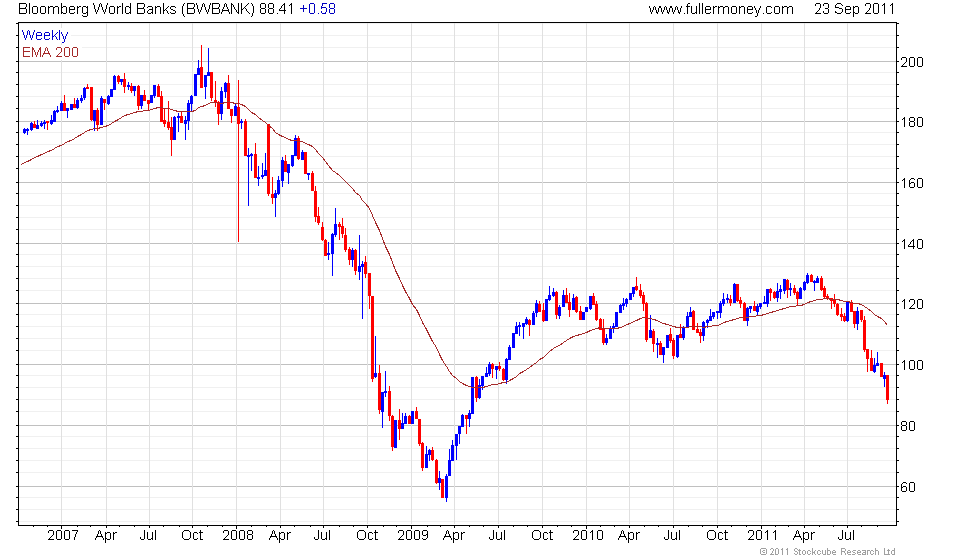Click the 'Apr' label right after 2007
Viewport: 980px width, 560px height.
tap(106, 536)
